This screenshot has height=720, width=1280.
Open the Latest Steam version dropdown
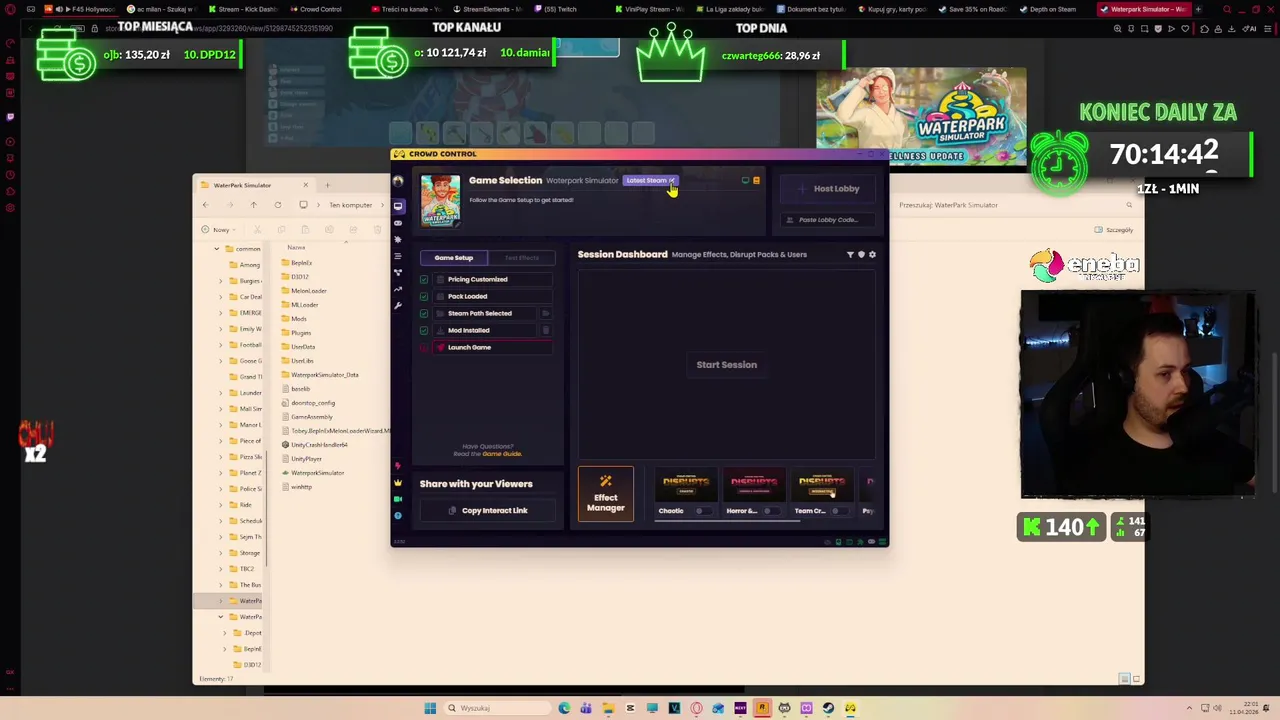[650, 181]
